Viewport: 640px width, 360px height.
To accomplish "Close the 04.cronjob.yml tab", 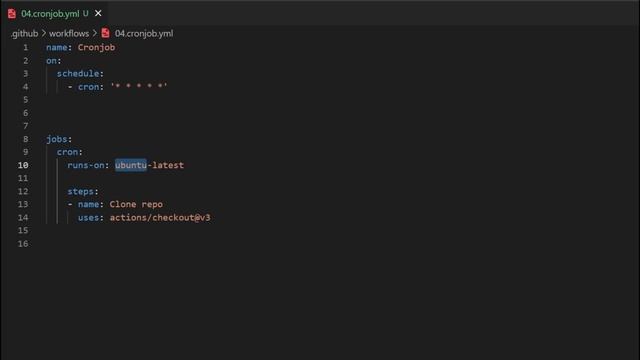I will pyautogui.click(x=98, y=13).
